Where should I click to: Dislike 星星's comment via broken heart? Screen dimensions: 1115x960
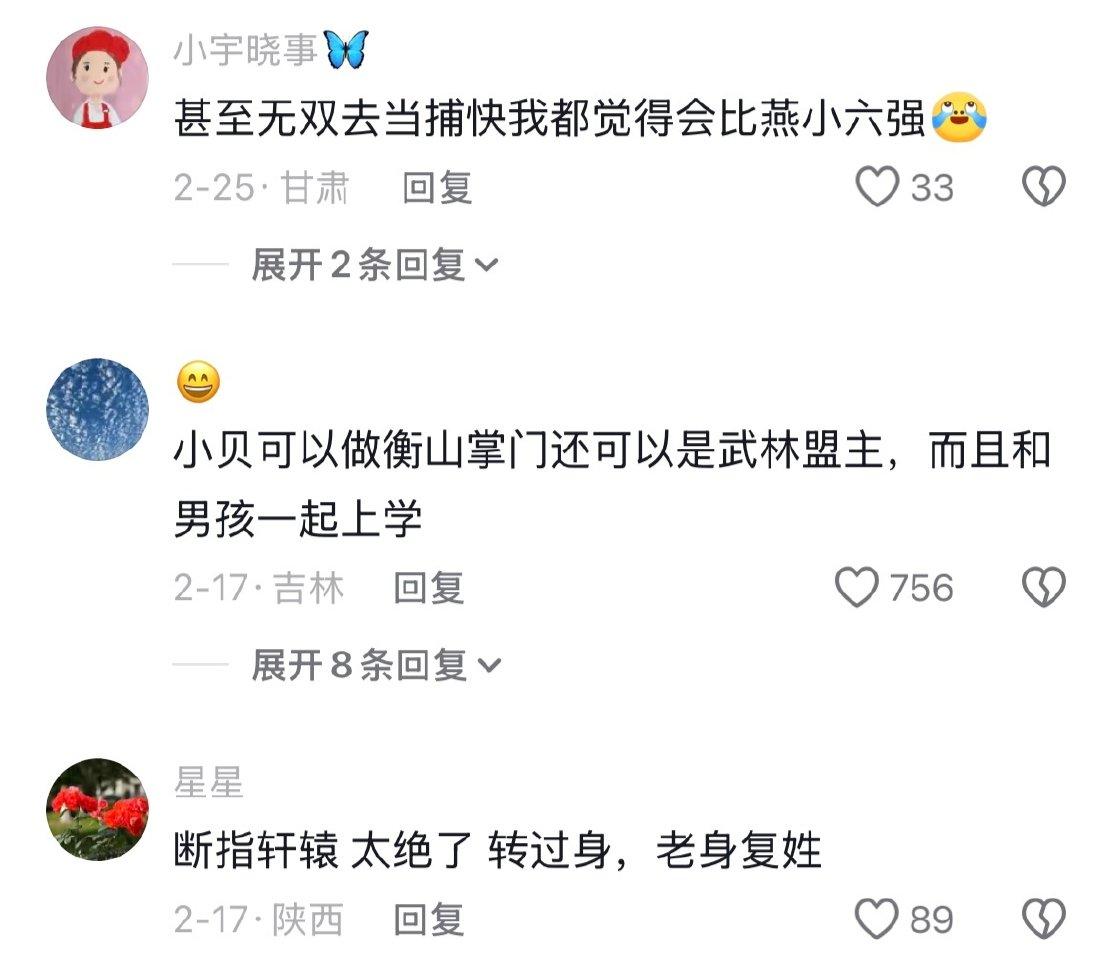click(1043, 919)
